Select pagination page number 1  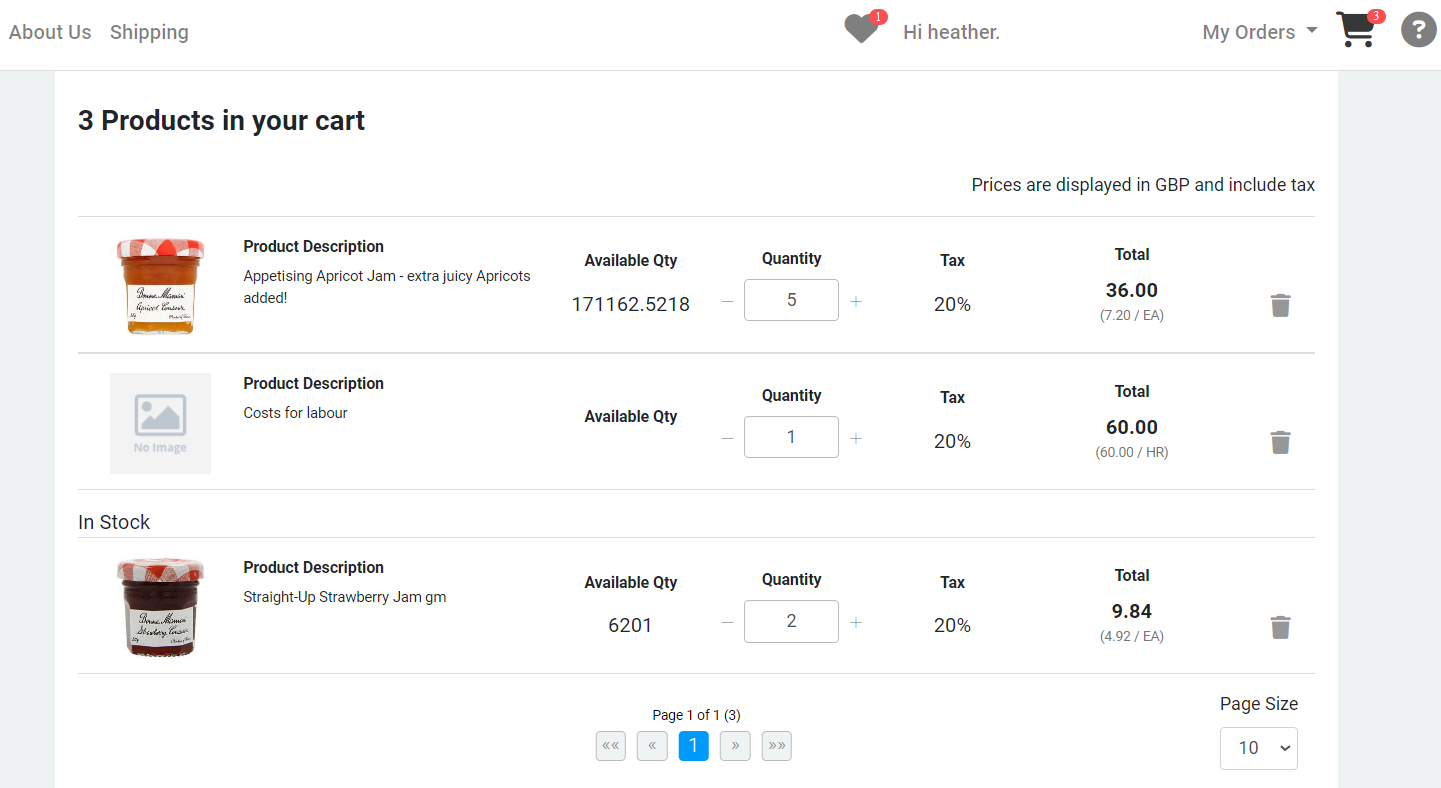pos(693,745)
